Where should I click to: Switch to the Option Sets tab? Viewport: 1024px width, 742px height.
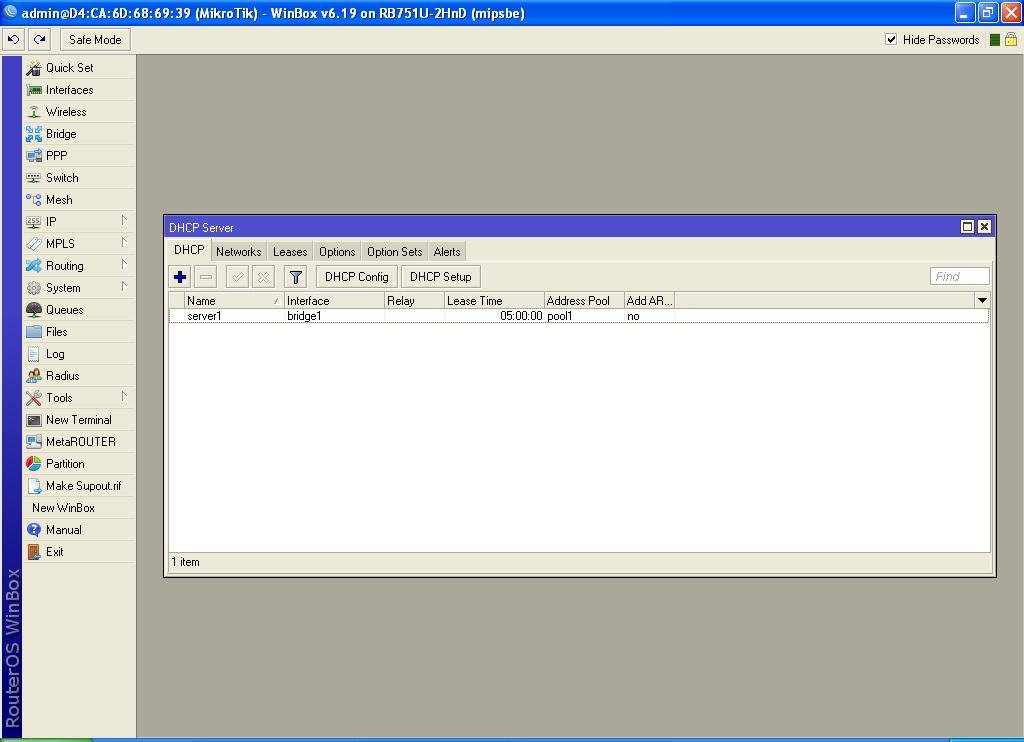(394, 251)
